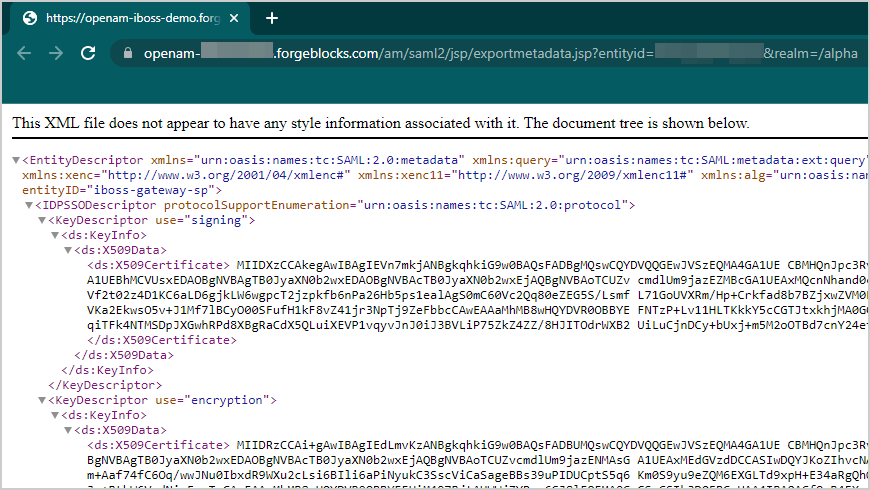Collapse the X509Data node under encryption
The image size is (870, 490).
click(68, 430)
